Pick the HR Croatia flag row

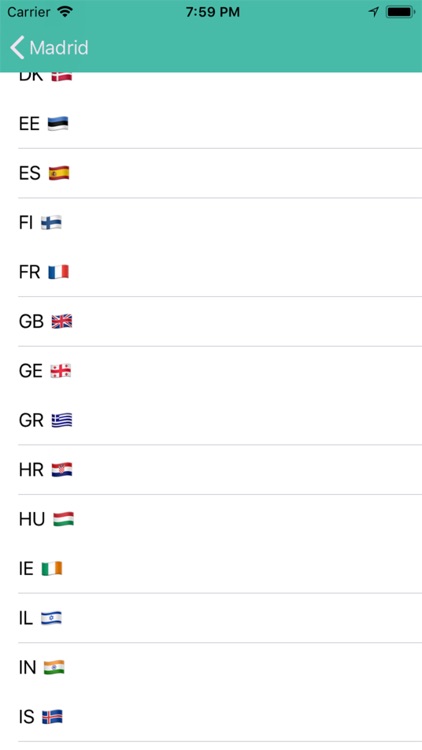point(211,470)
